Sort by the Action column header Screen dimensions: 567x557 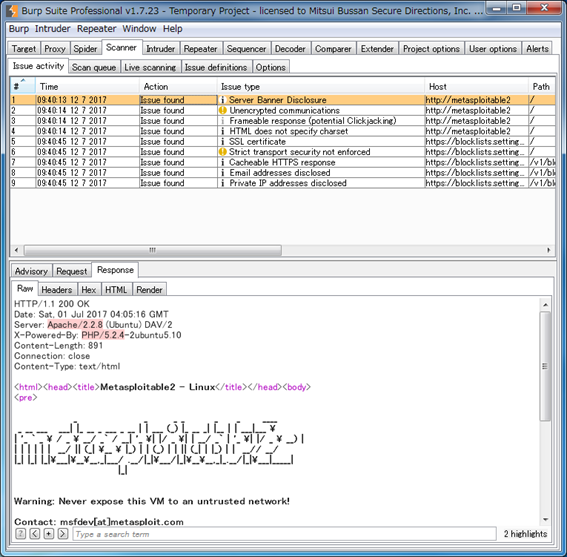178,86
